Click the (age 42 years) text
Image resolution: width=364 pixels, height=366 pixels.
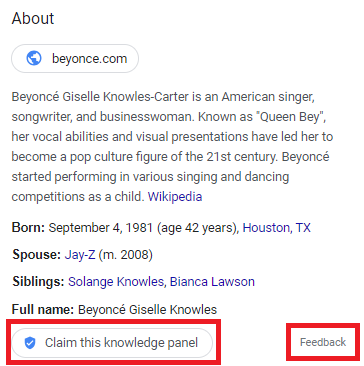click(198, 228)
